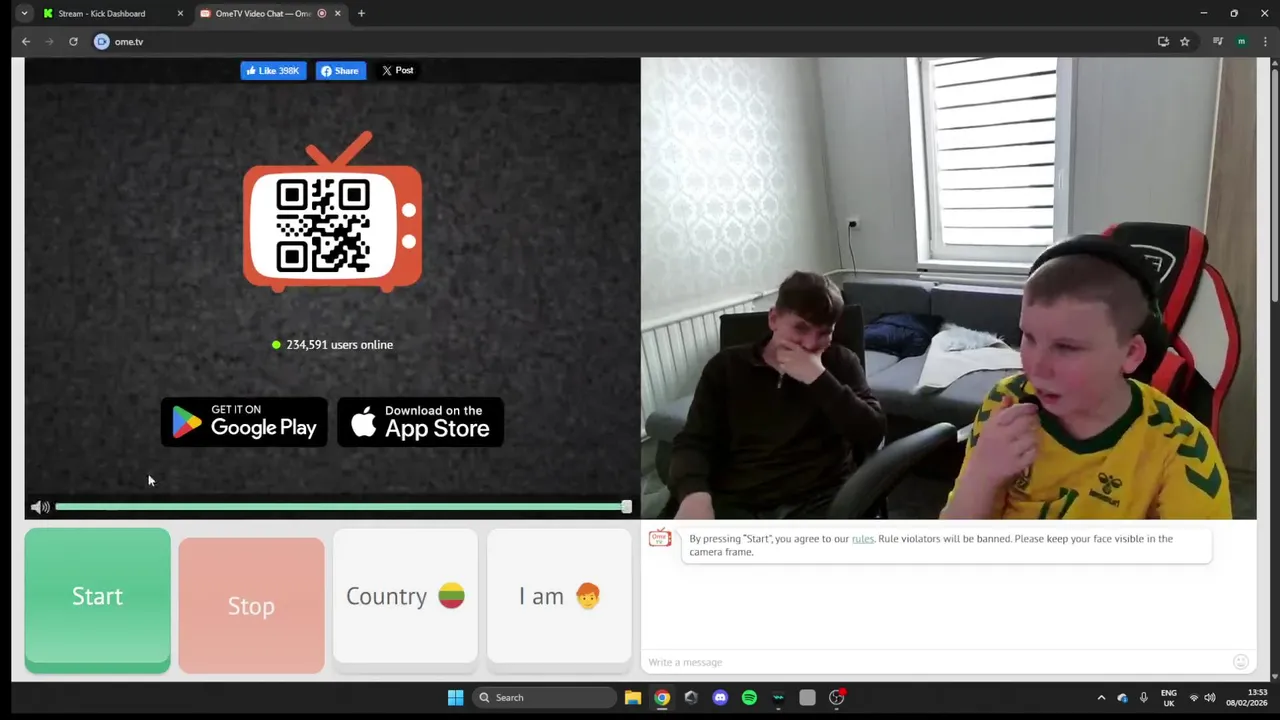This screenshot has width=1280, height=720.
Task: Open File Explorer from taskbar
Action: coord(633,697)
